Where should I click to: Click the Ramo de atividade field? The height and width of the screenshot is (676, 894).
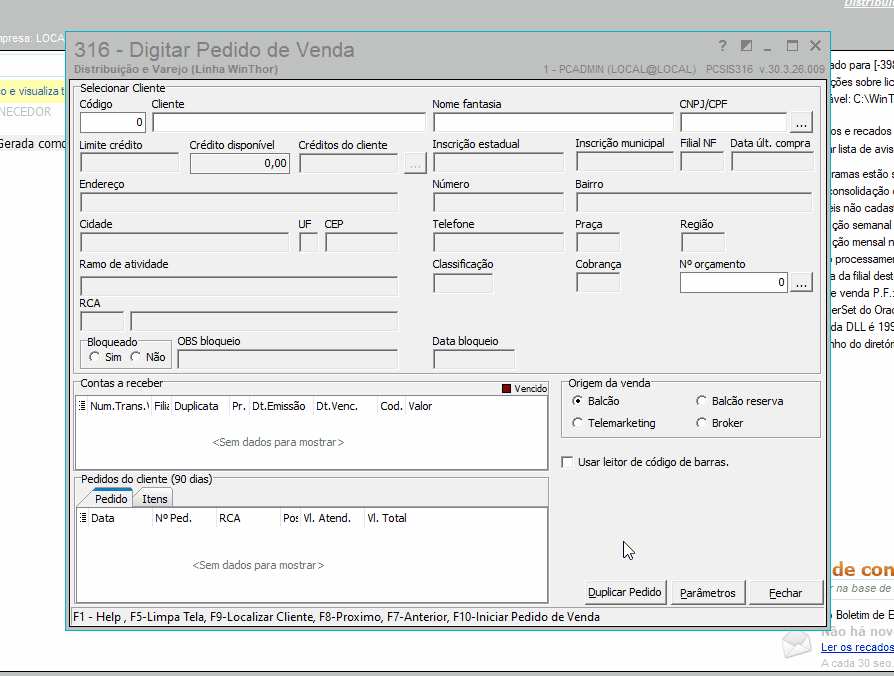(x=239, y=286)
